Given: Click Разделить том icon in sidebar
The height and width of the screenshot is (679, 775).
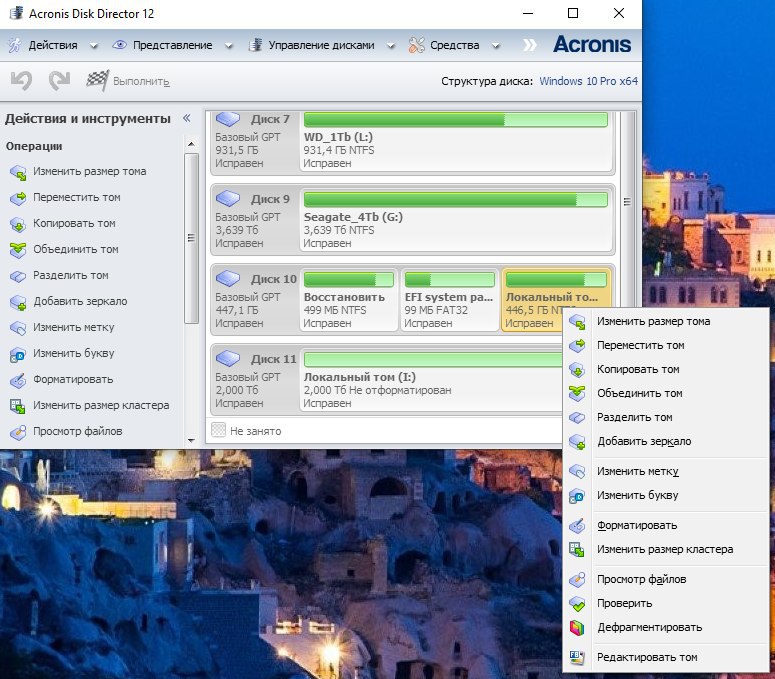Looking at the screenshot, I should [18, 276].
